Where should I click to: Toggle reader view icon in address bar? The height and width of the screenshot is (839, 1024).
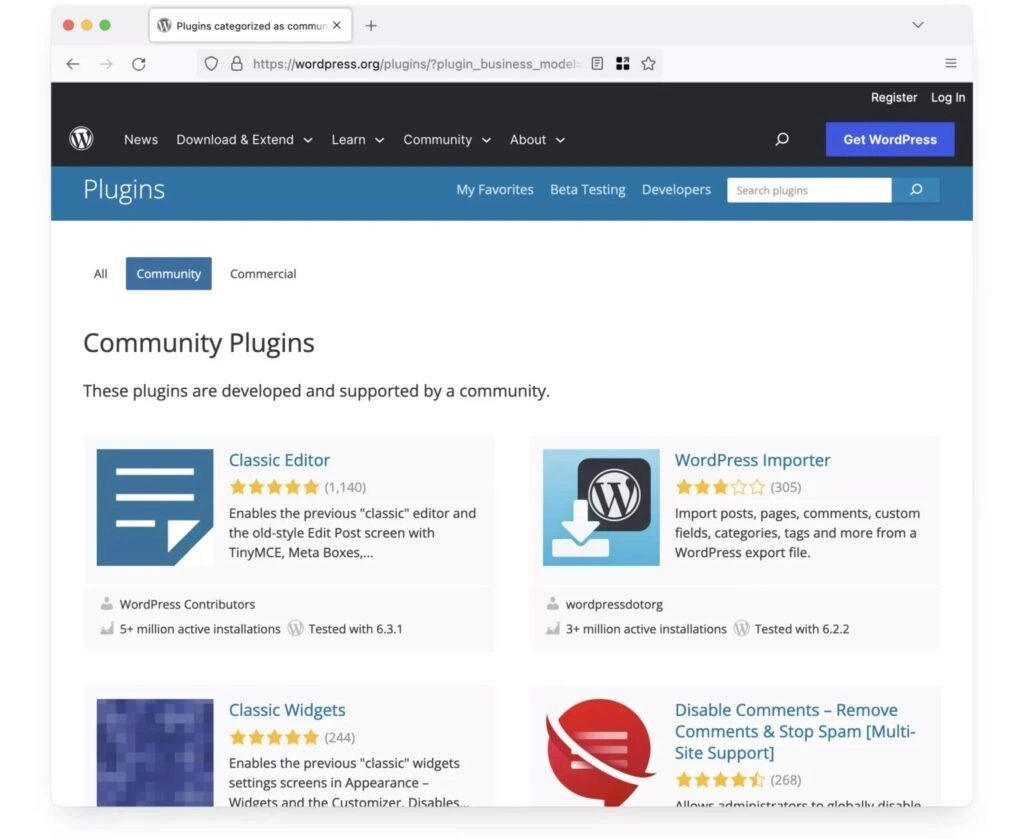click(597, 64)
